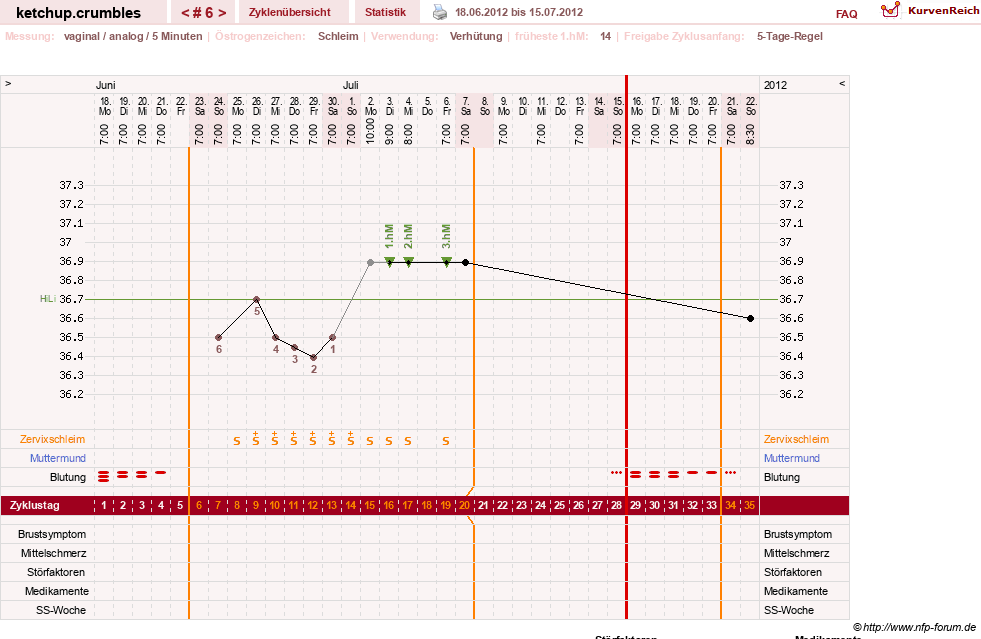Click the printer icon
This screenshot has height=639, width=981.
point(440,12)
